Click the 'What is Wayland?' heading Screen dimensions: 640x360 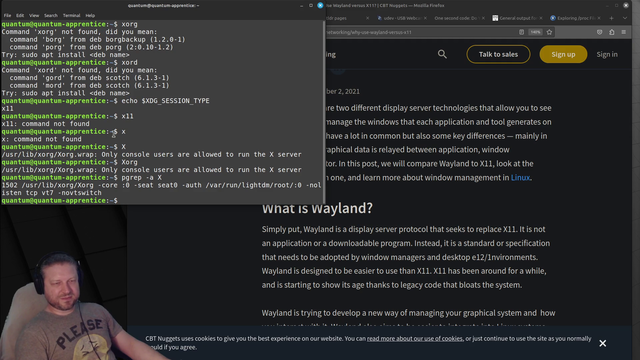[x=317, y=209]
